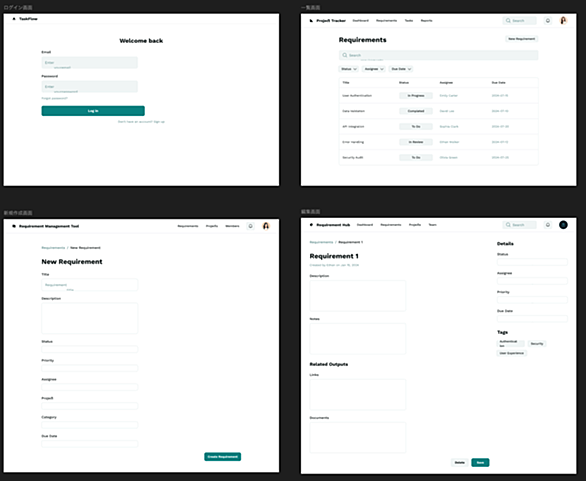The image size is (586, 481).
Task: Click the User Authentication row title
Action: click(357, 96)
